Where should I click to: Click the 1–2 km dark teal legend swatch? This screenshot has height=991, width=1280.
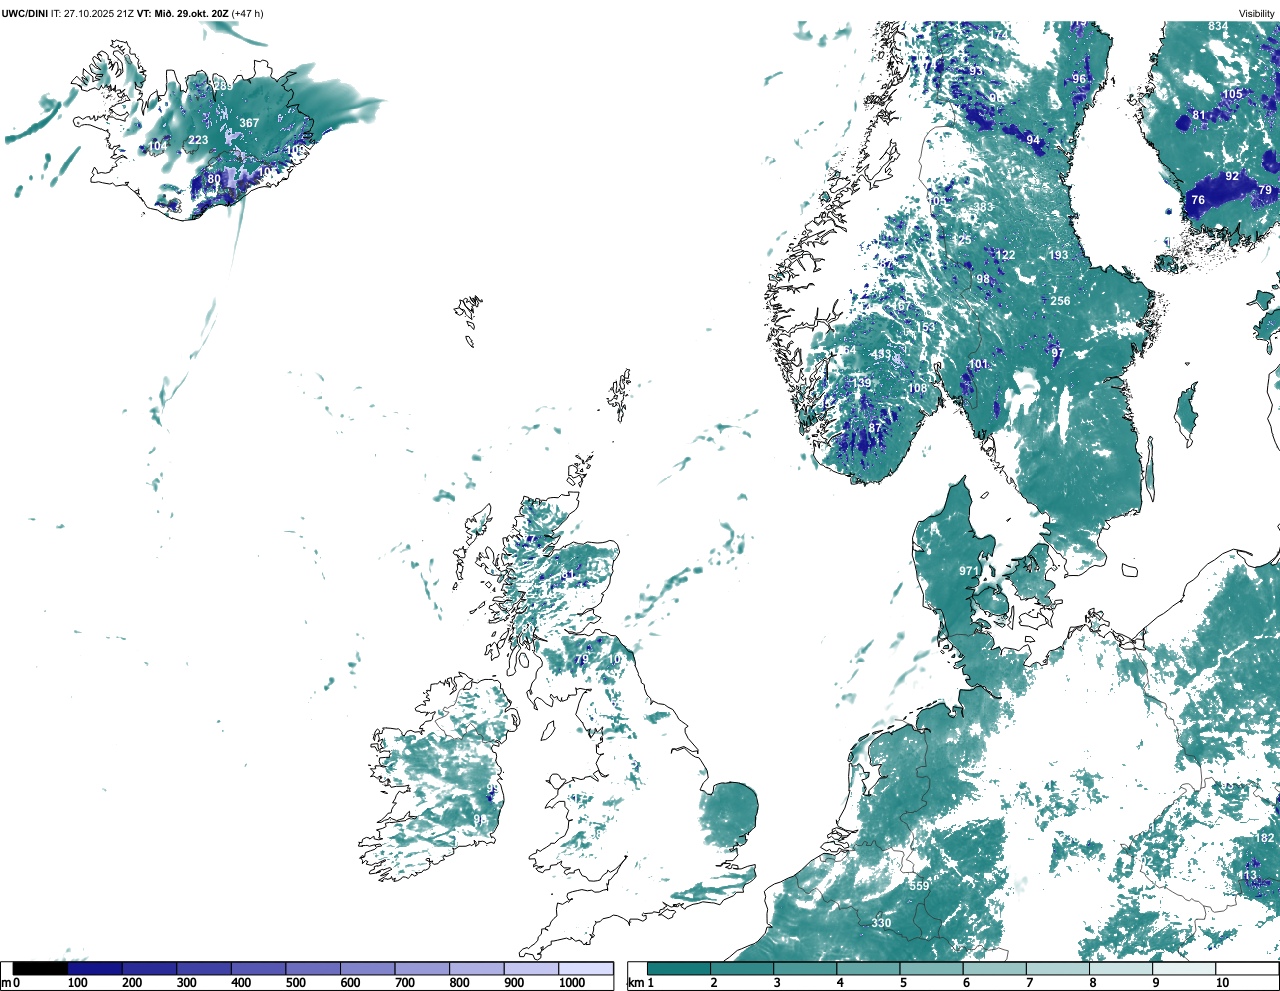tap(679, 968)
